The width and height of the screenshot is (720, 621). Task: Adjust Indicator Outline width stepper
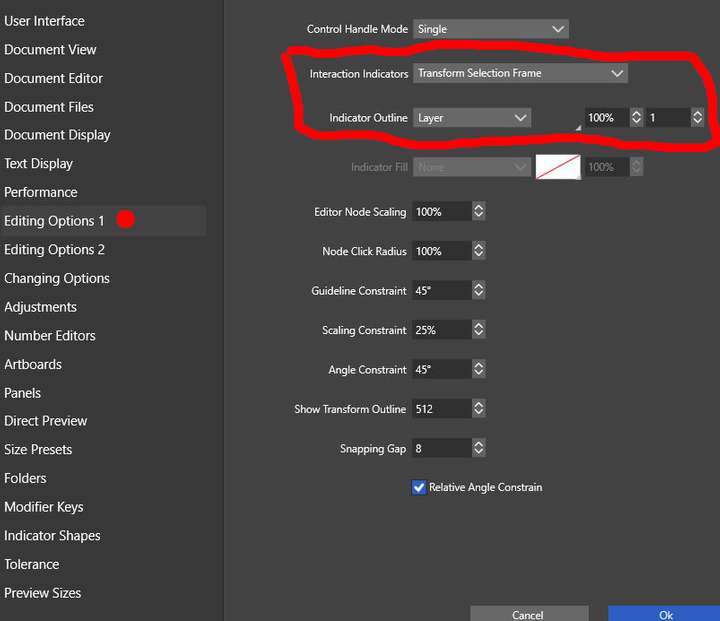(697, 118)
